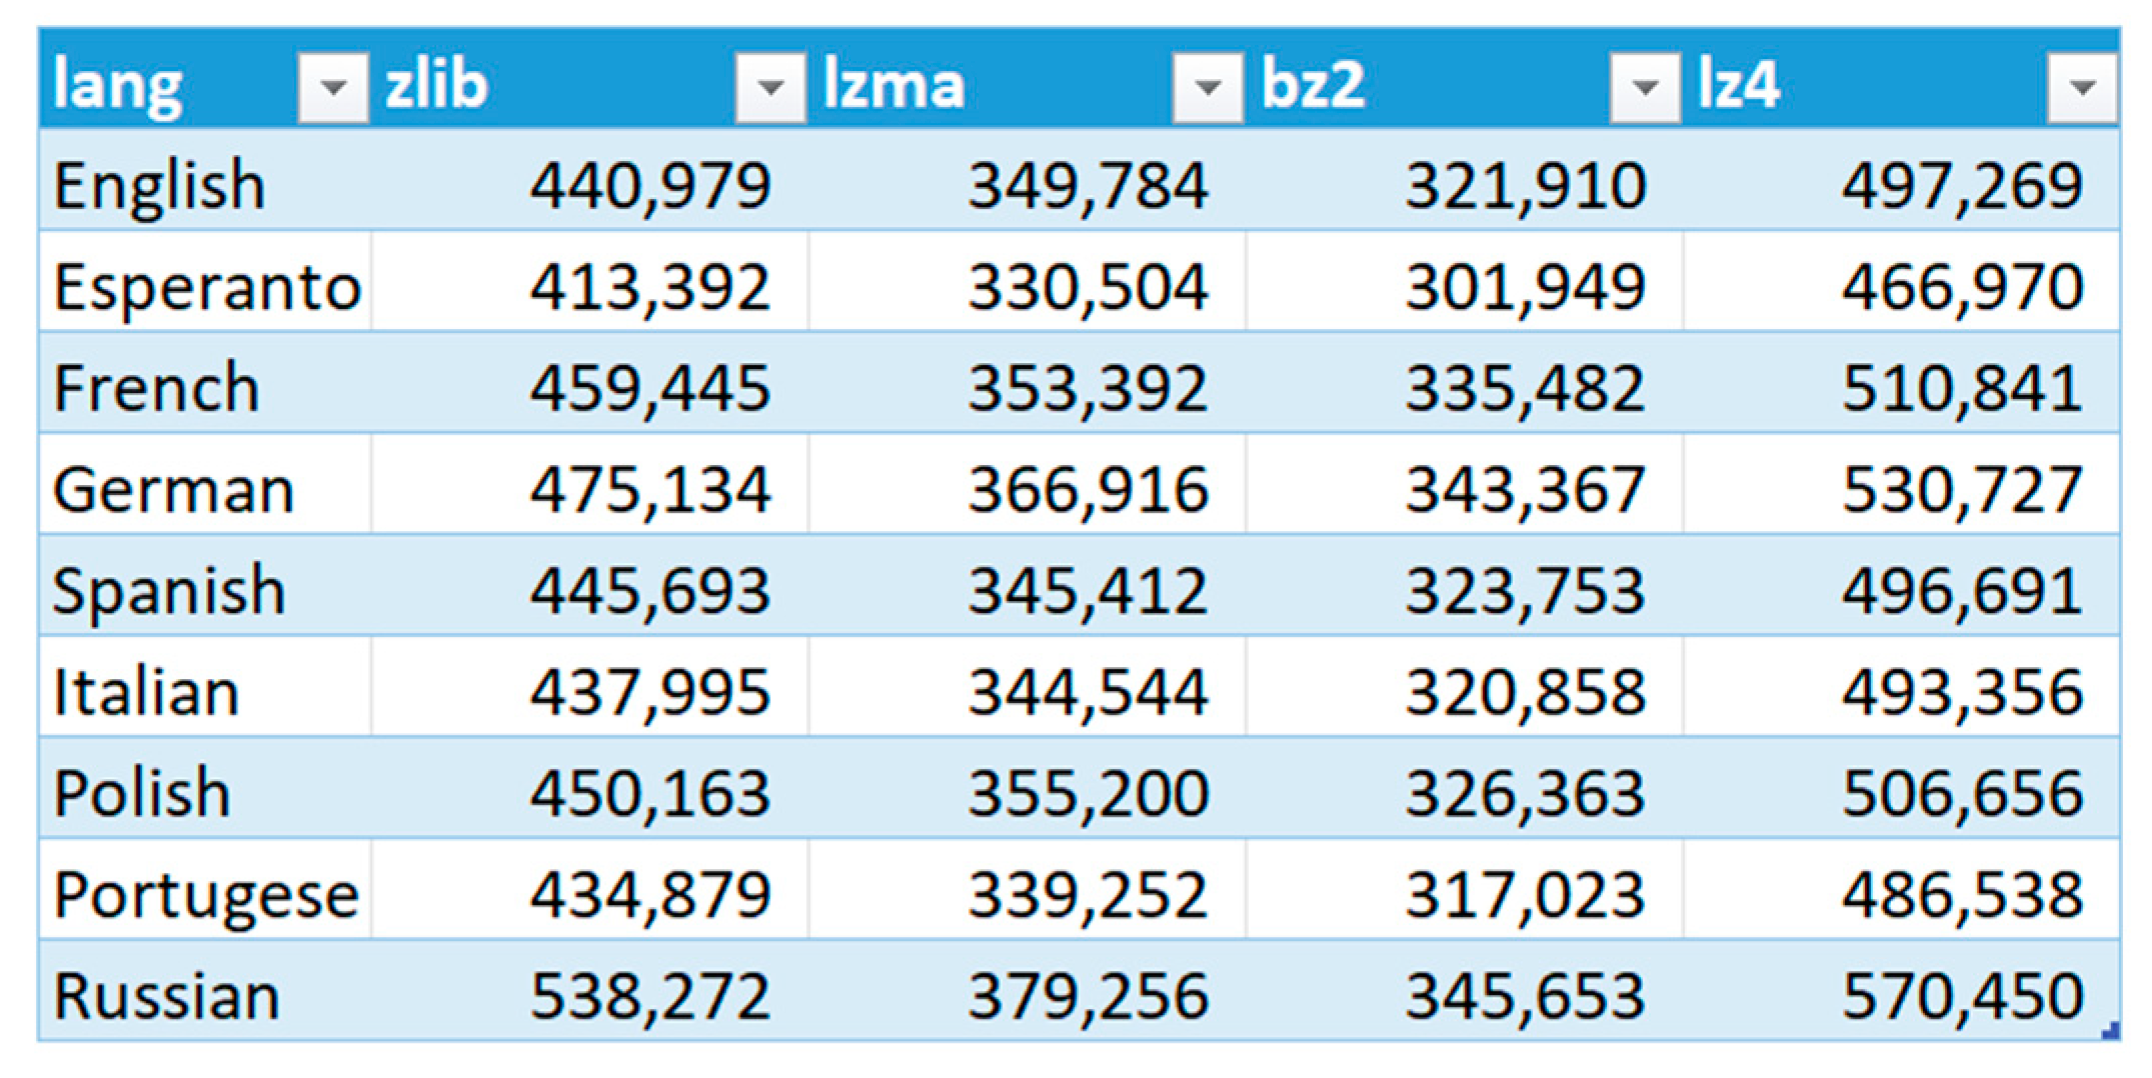Image resolution: width=2152 pixels, height=1078 pixels.
Task: Click Esperanto lz4 cell 466,970
Action: [1962, 287]
